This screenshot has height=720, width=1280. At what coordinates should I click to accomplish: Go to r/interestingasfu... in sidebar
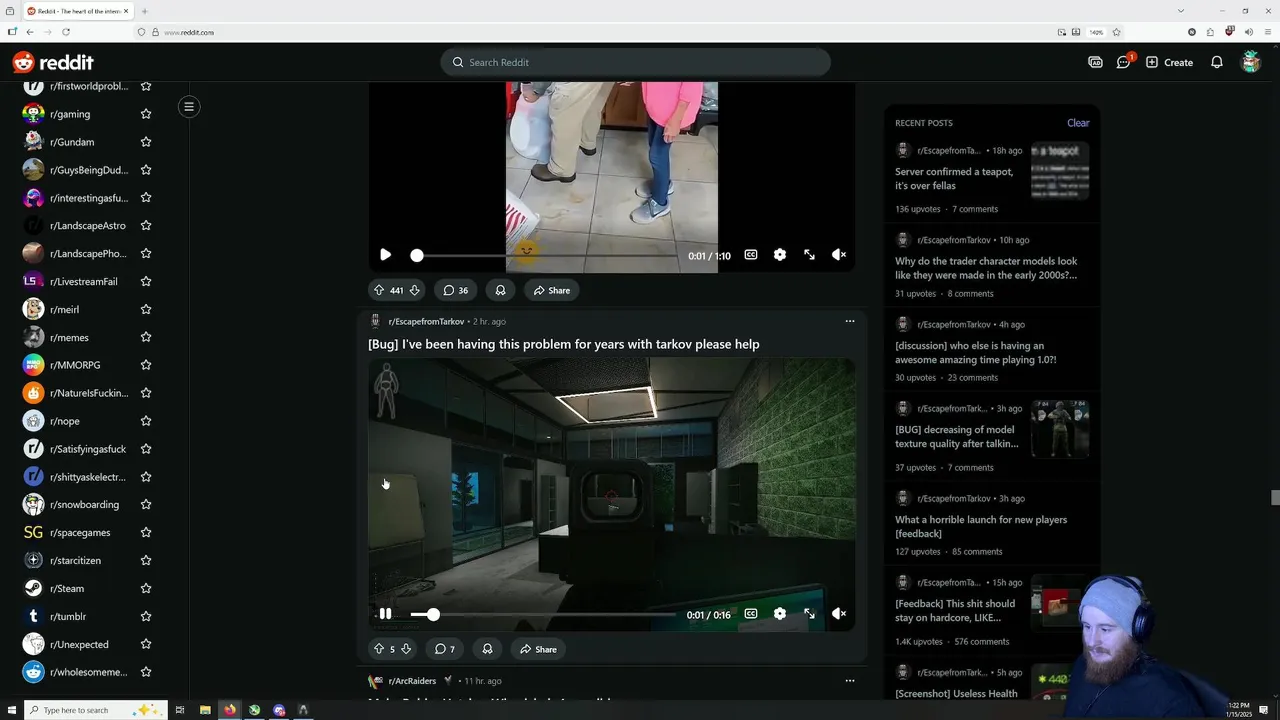click(x=88, y=198)
